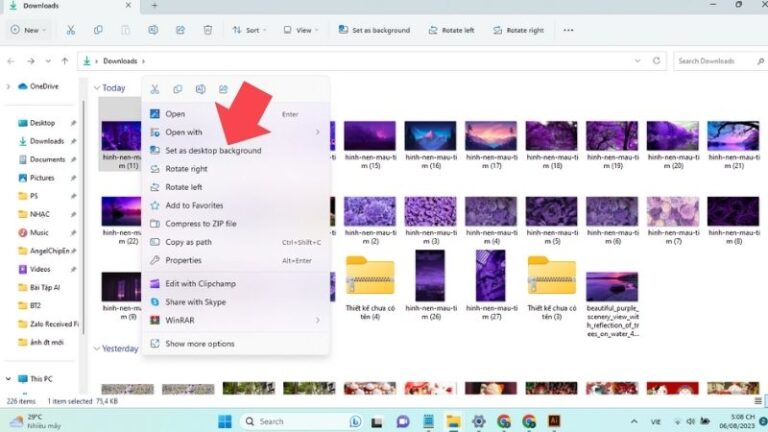
Task: Click the New button in toolbar
Action: tap(27, 30)
